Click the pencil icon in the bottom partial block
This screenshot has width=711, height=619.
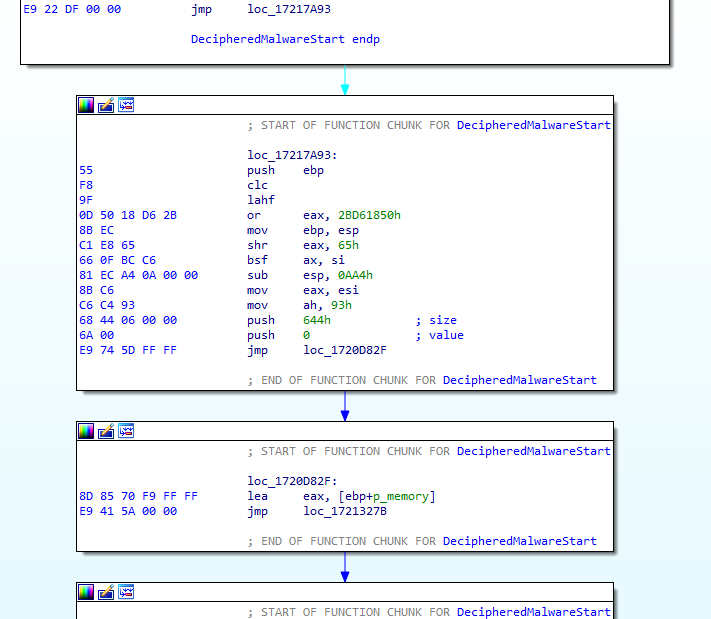[106, 592]
